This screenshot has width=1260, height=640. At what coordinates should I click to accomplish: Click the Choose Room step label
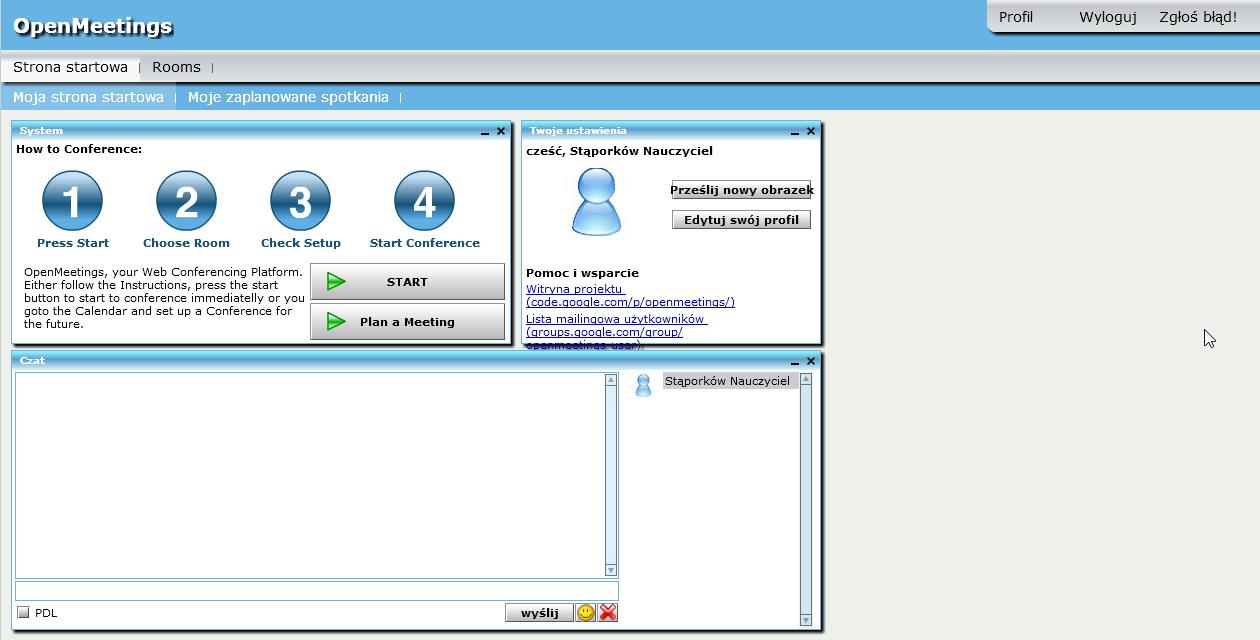coord(186,243)
